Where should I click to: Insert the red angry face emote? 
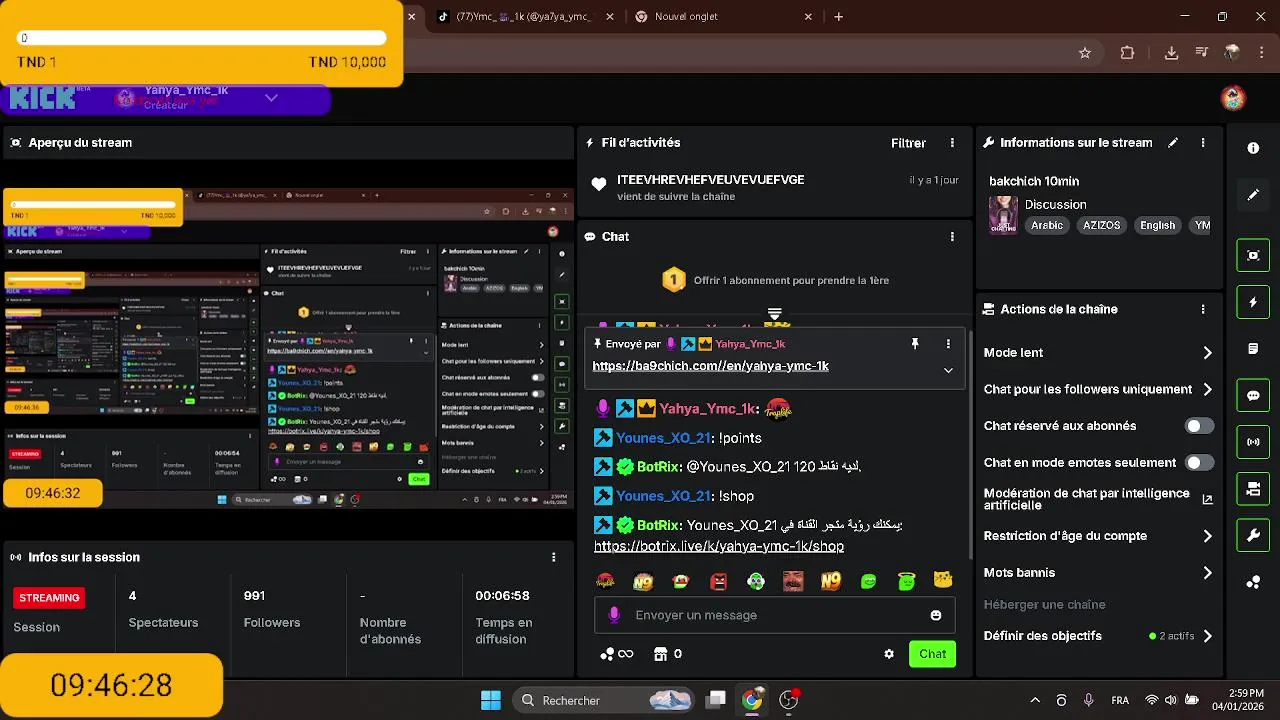click(x=719, y=581)
